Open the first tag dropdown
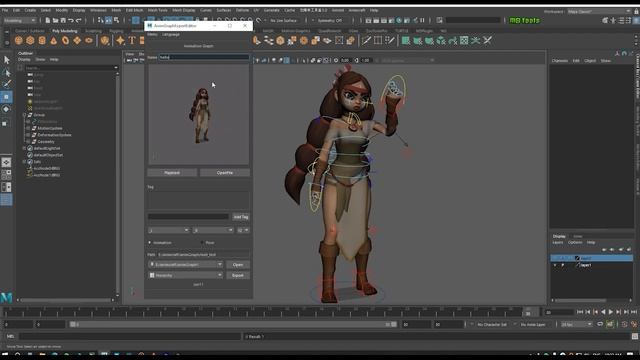This screenshot has height=360, width=640. click(169, 230)
